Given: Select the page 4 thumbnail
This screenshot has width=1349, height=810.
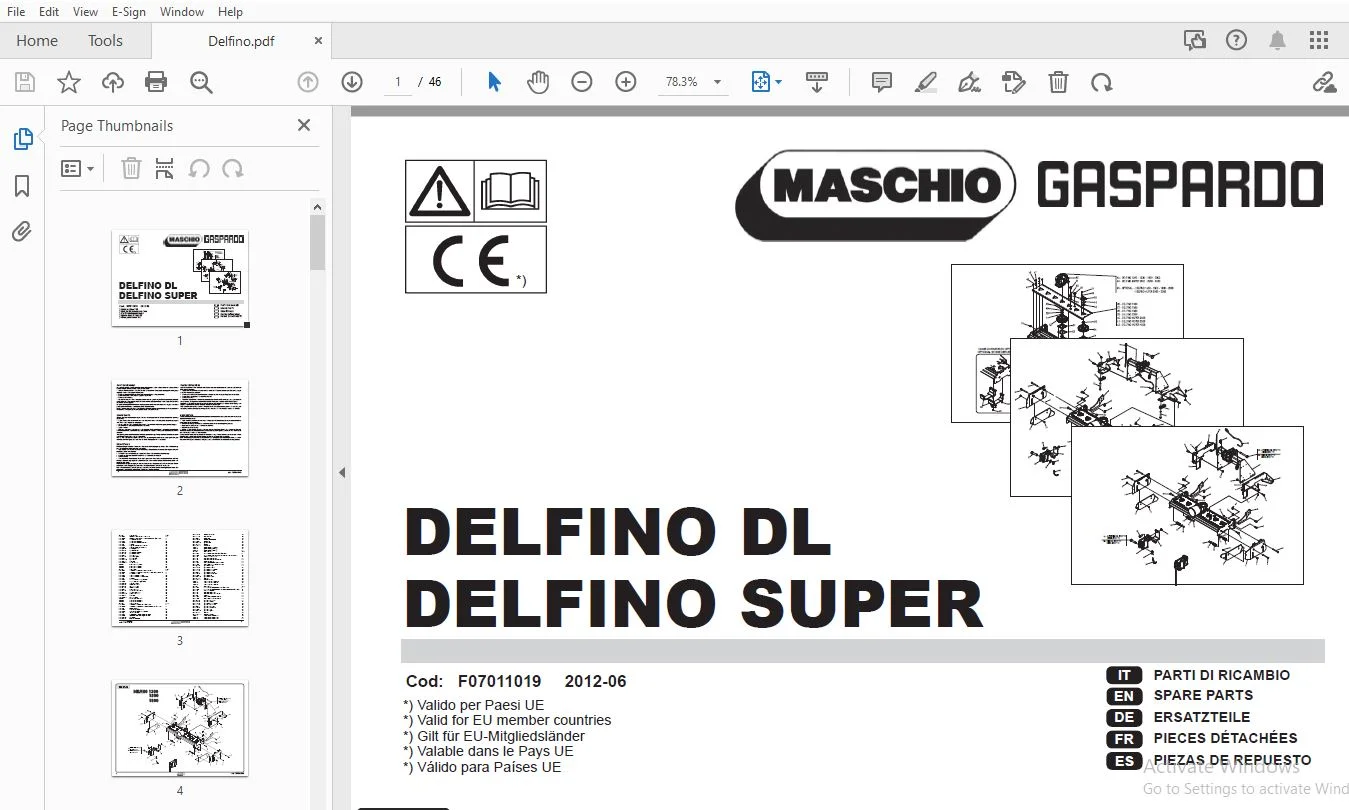Looking at the screenshot, I should [x=180, y=729].
